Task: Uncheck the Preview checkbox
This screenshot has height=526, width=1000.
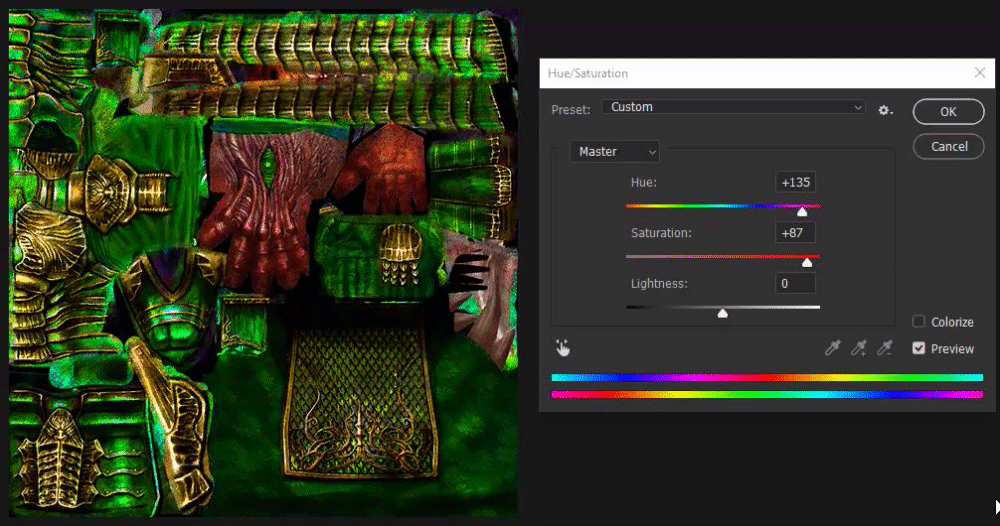Action: pos(918,348)
